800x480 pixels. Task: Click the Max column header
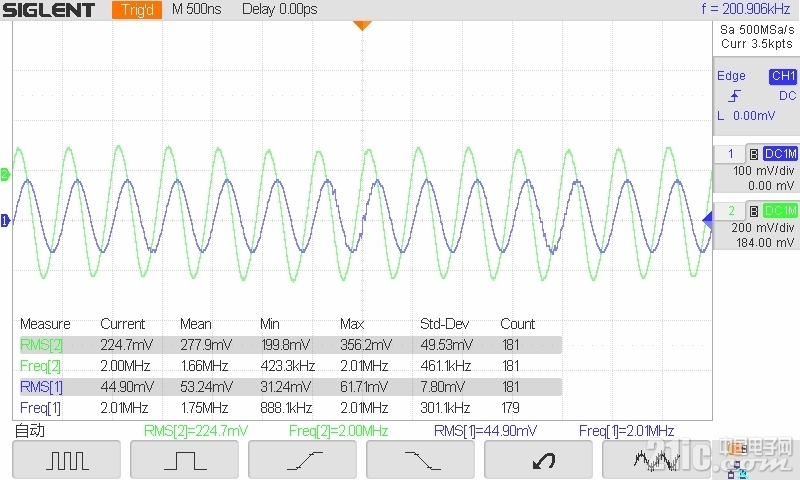point(352,324)
